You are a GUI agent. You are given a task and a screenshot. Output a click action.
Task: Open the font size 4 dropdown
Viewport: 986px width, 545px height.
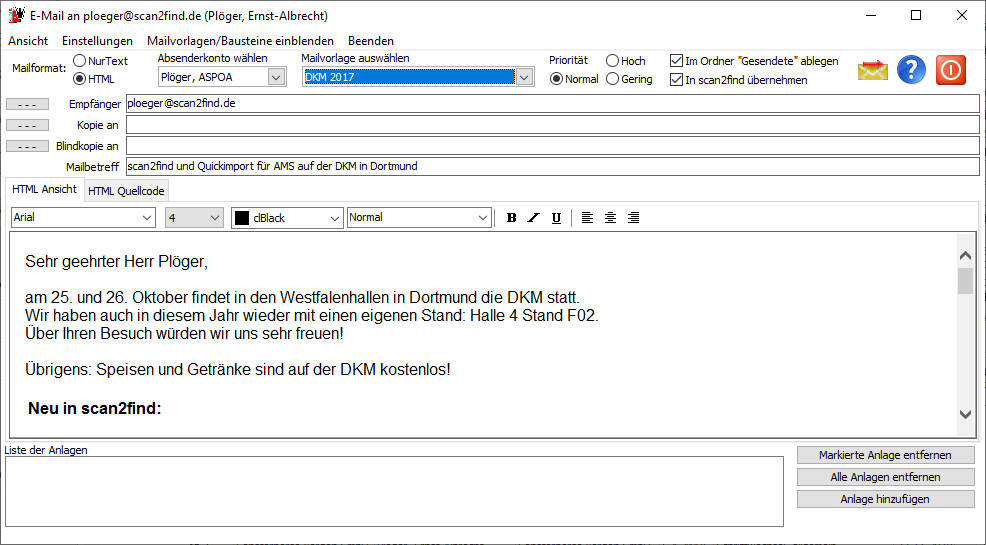point(215,217)
